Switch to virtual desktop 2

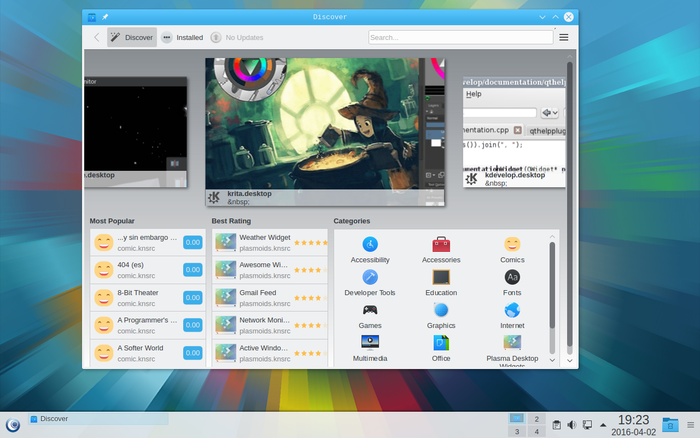pos(538,418)
